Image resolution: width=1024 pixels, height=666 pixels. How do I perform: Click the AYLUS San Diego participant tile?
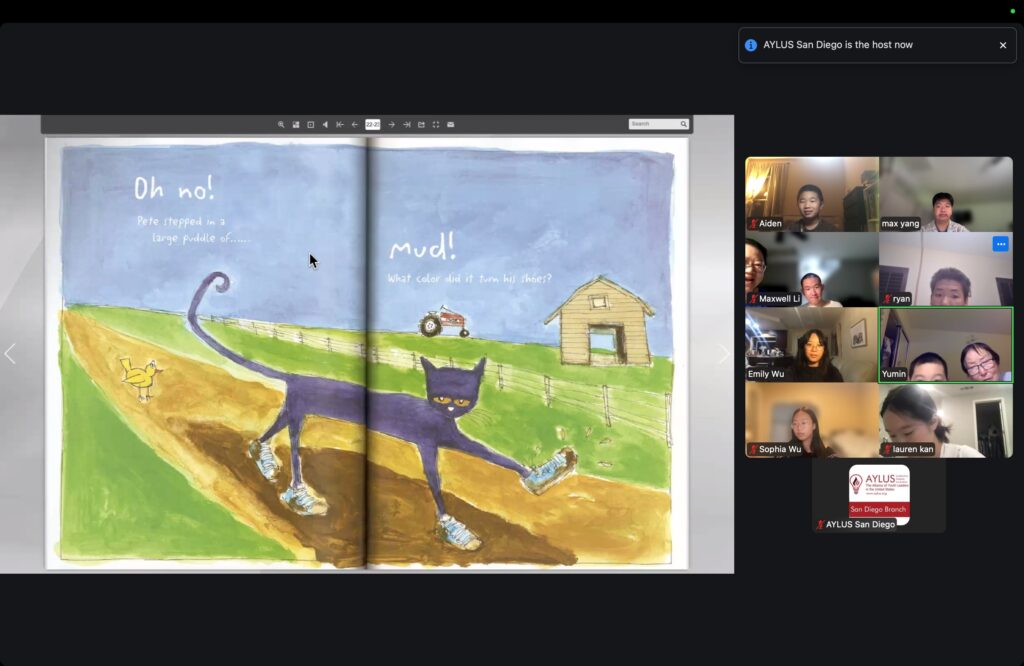pyautogui.click(x=878, y=496)
